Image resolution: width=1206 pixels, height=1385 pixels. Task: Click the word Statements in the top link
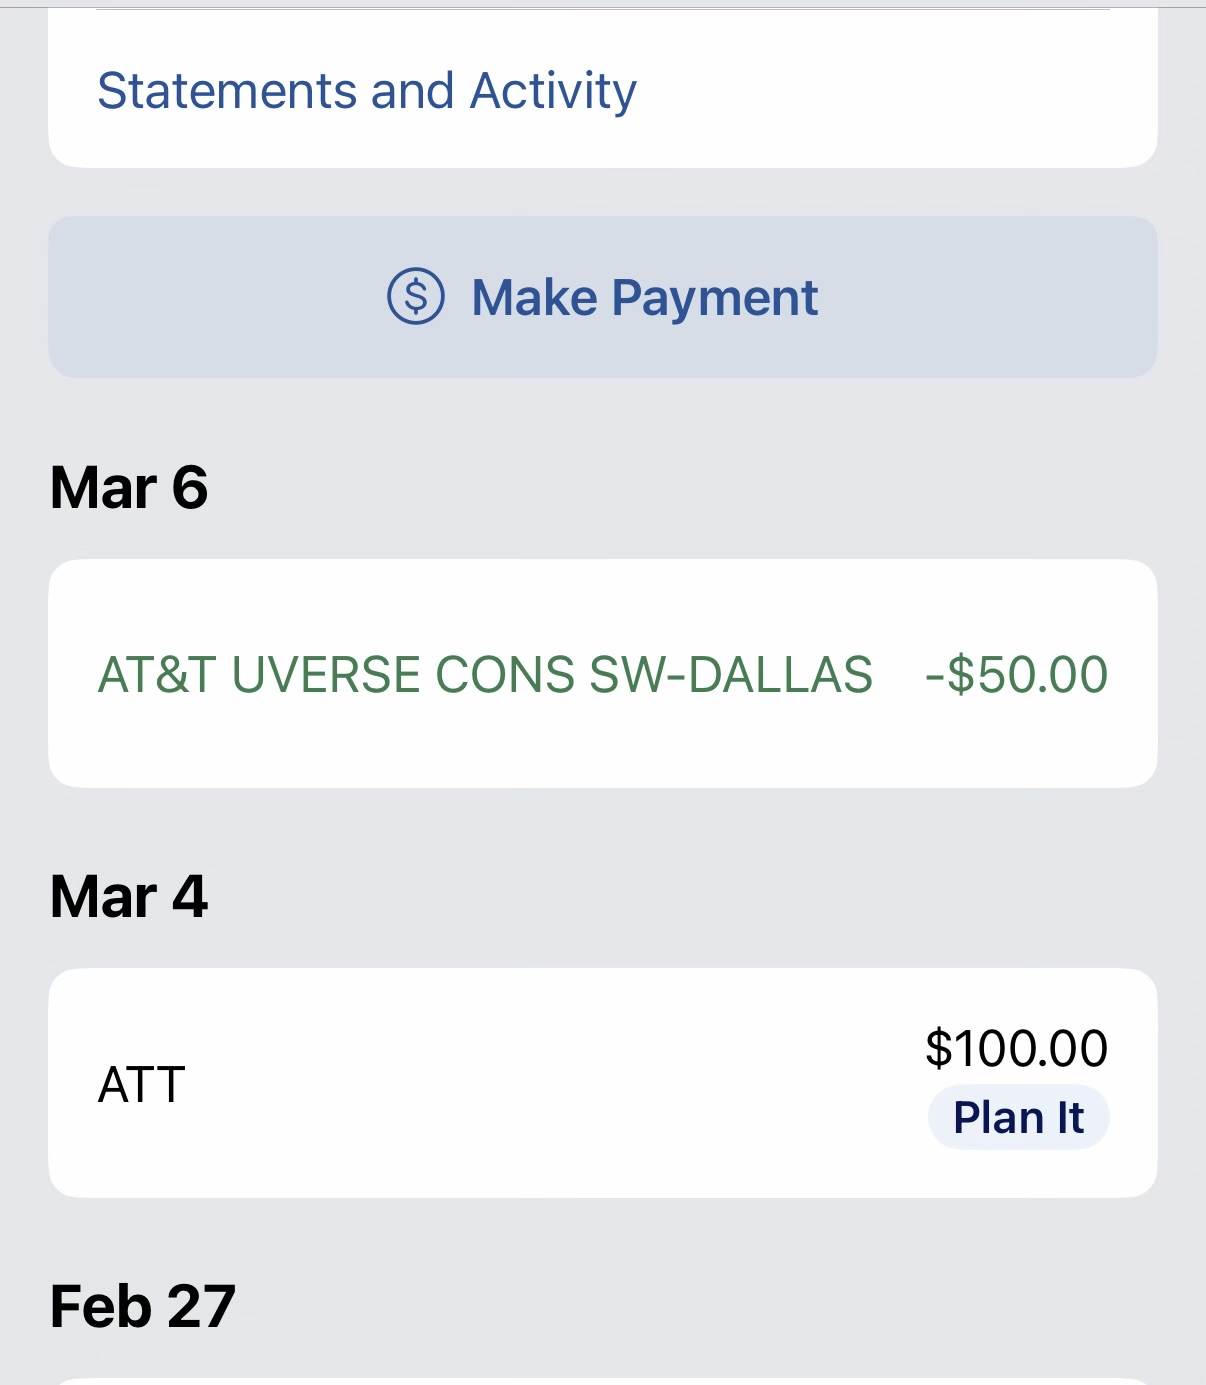click(x=227, y=91)
